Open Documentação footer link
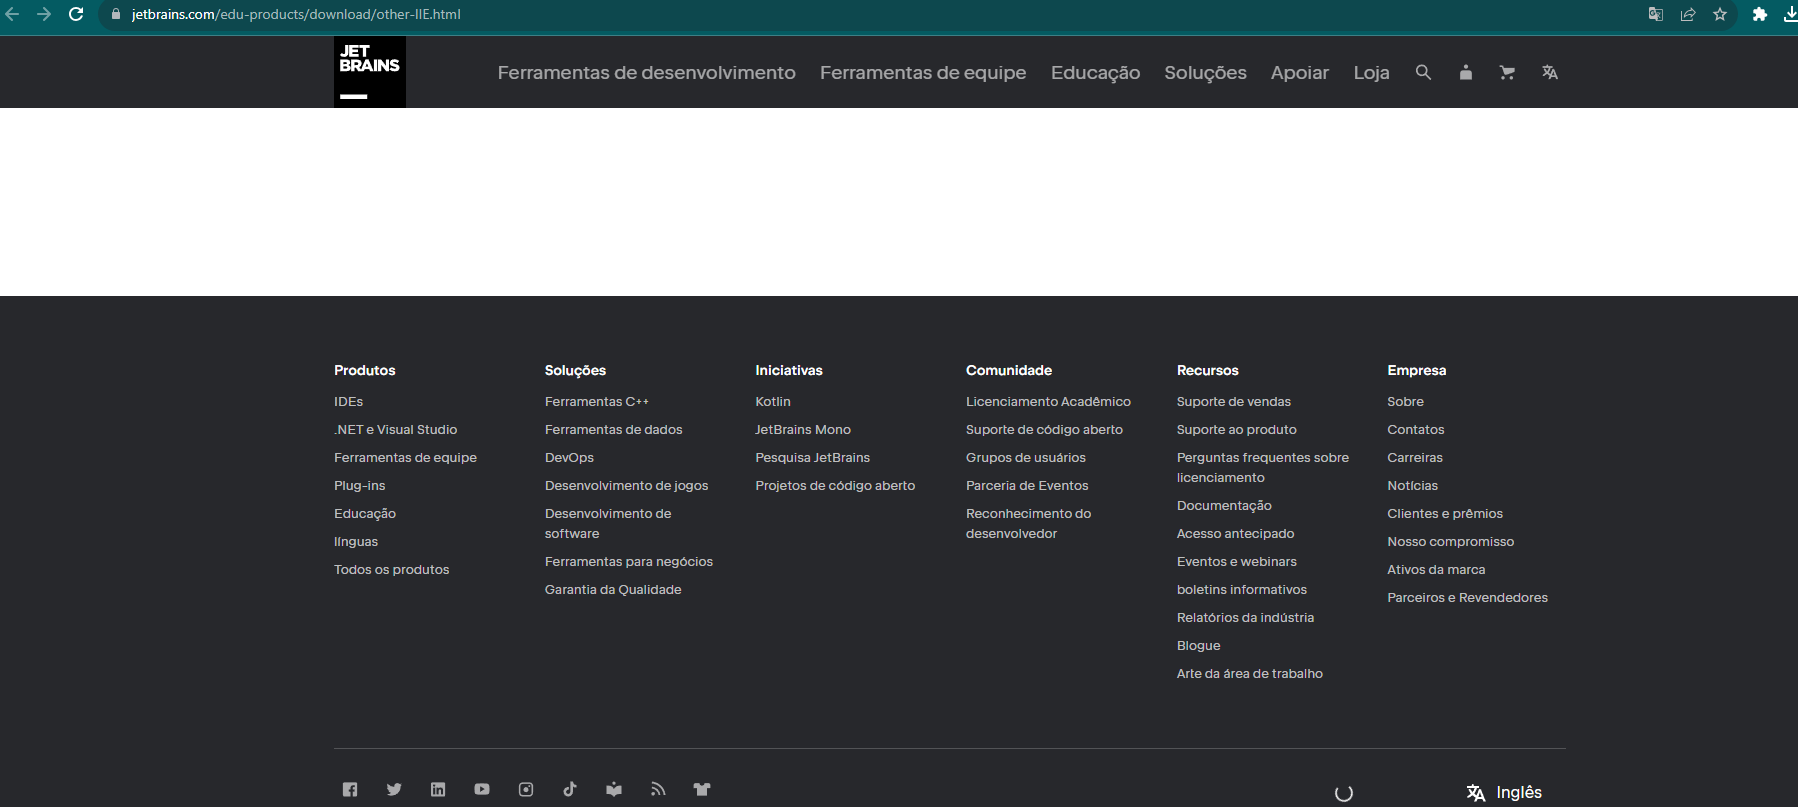1798x807 pixels. [x=1224, y=505]
